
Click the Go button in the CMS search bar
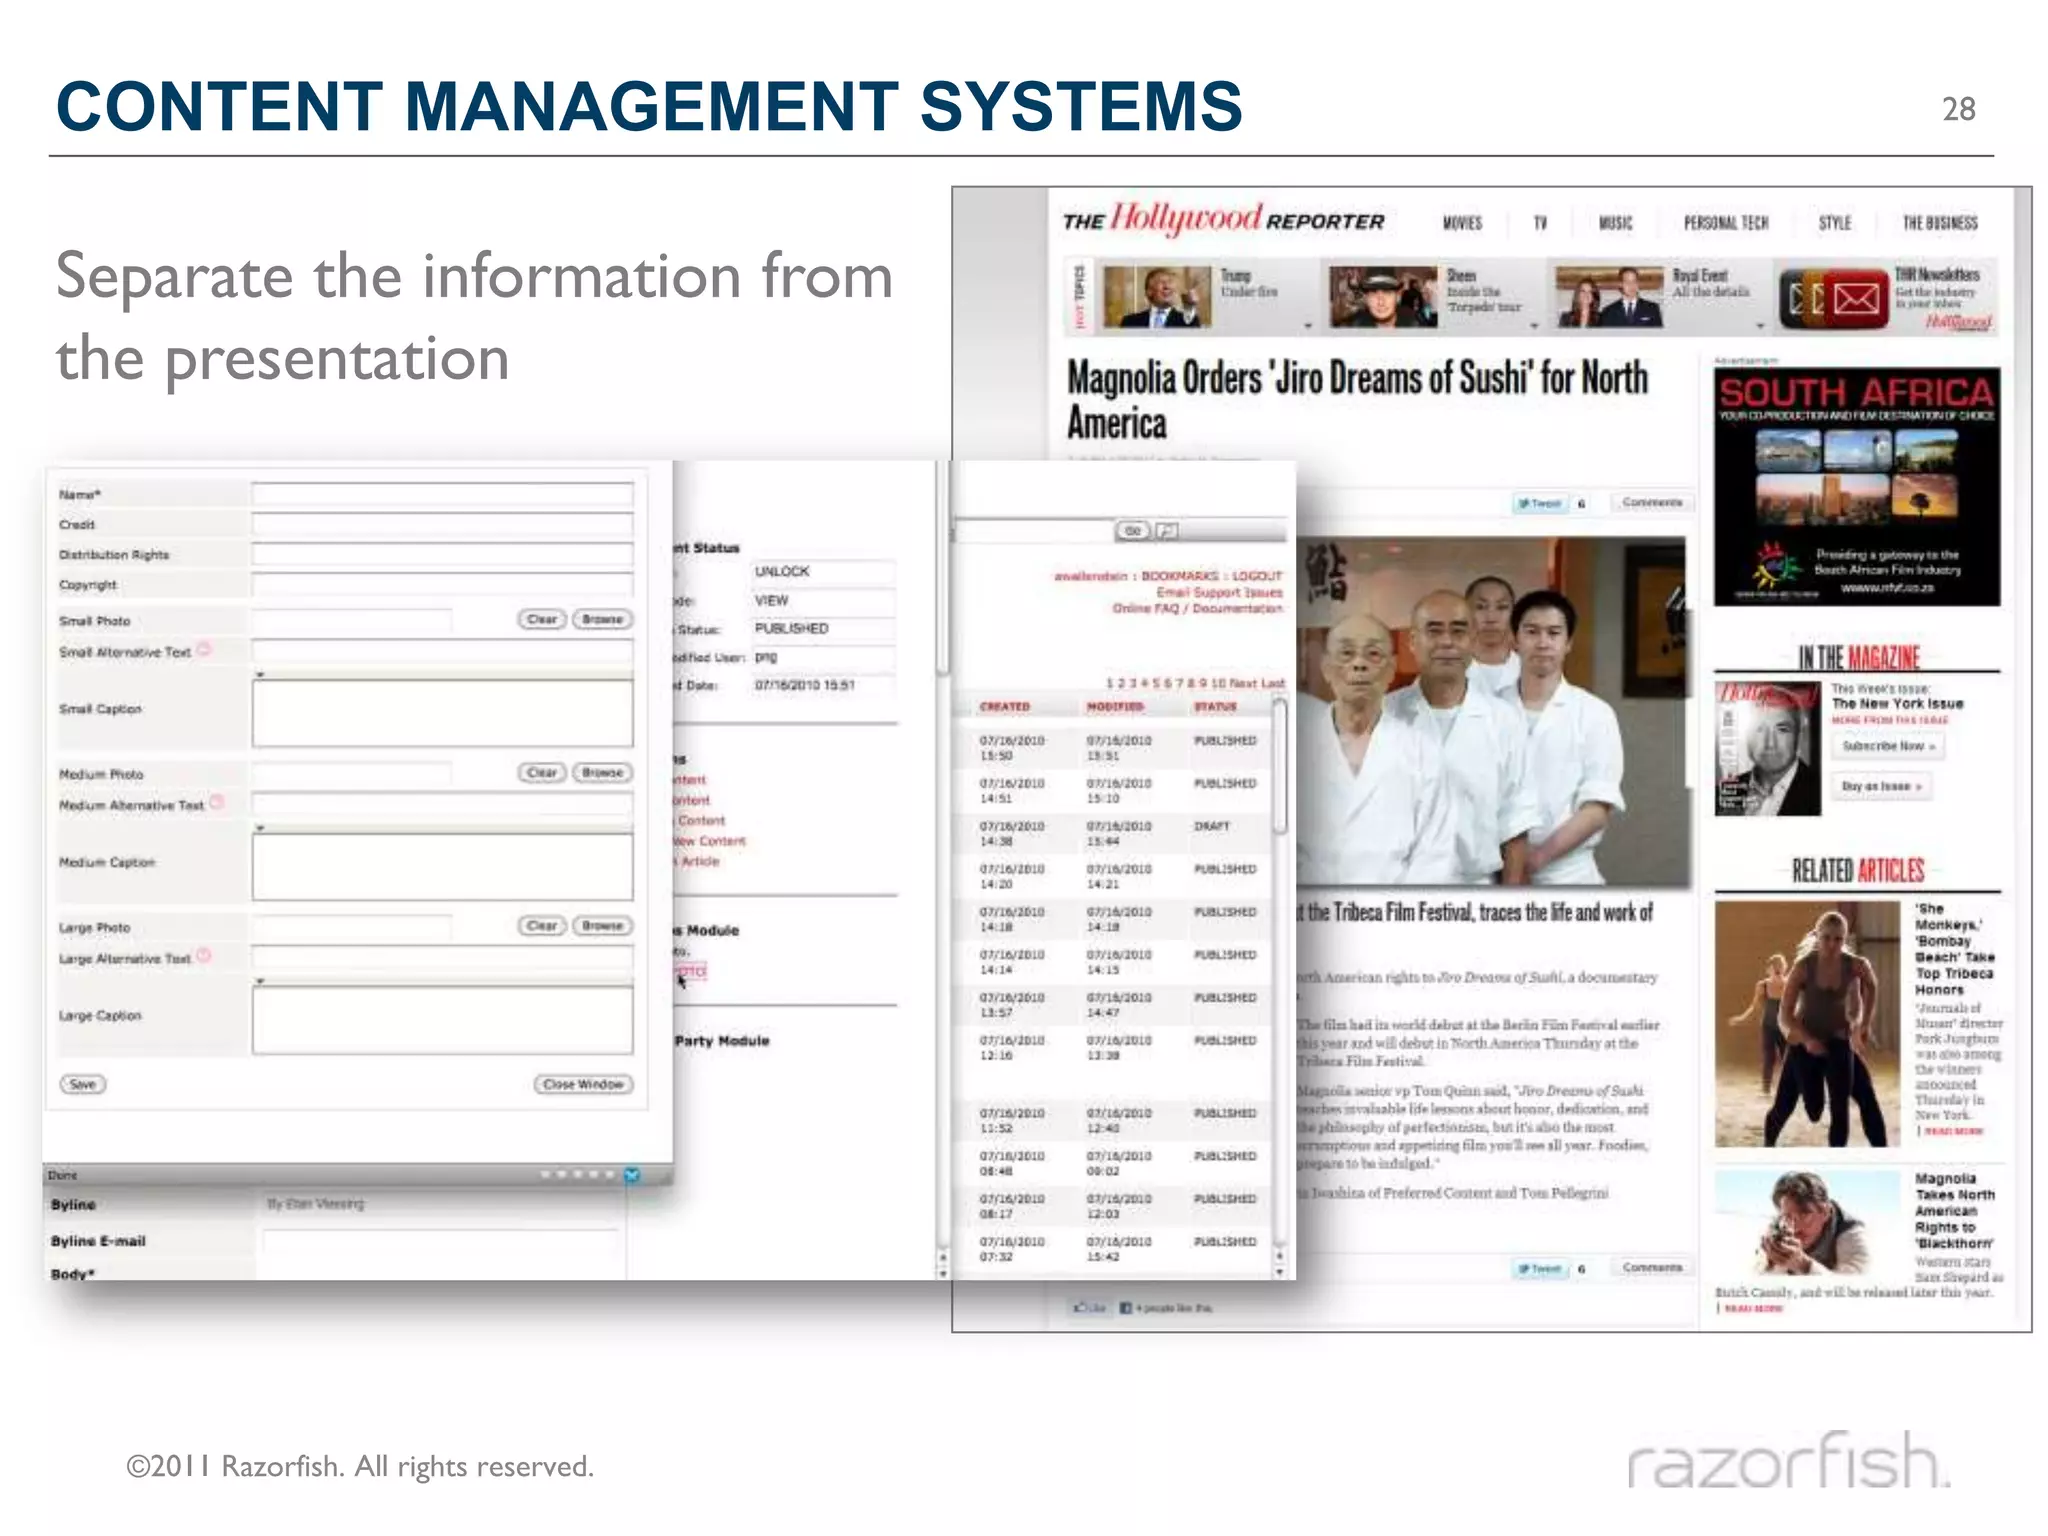pyautogui.click(x=1133, y=530)
